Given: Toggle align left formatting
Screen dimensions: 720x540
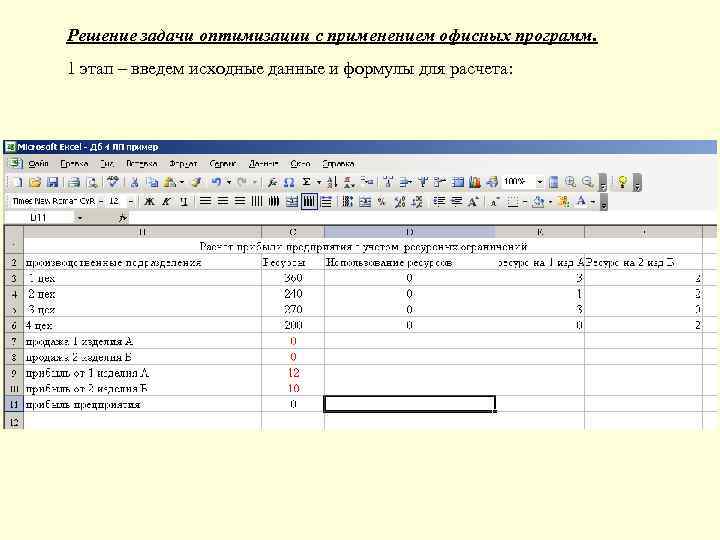Looking at the screenshot, I should (205, 201).
